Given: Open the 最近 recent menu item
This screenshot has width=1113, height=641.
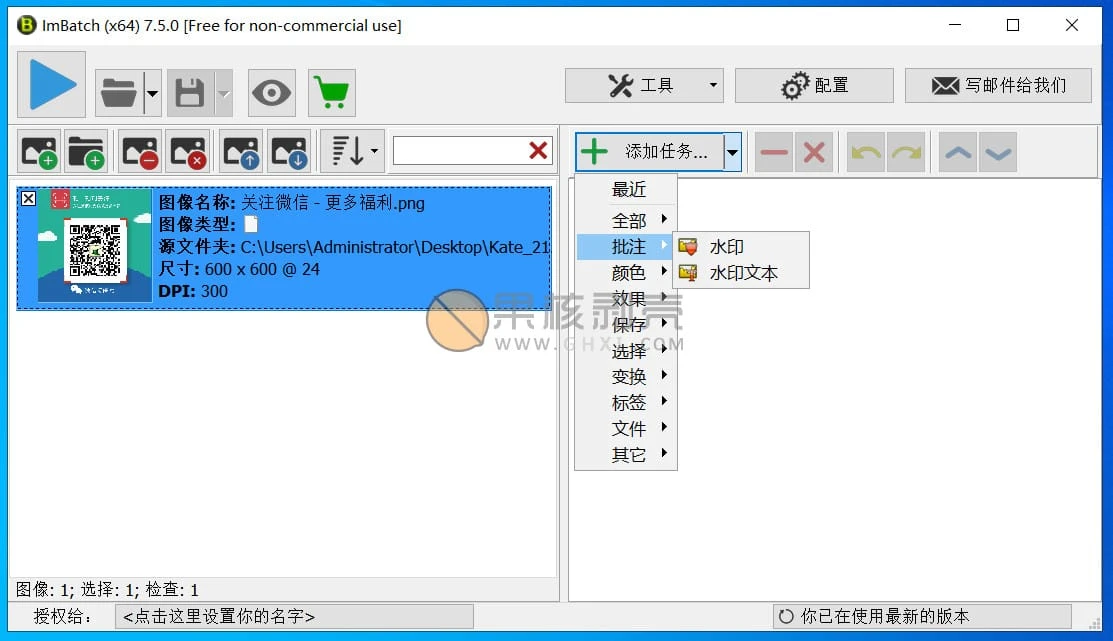Looking at the screenshot, I should click(626, 190).
